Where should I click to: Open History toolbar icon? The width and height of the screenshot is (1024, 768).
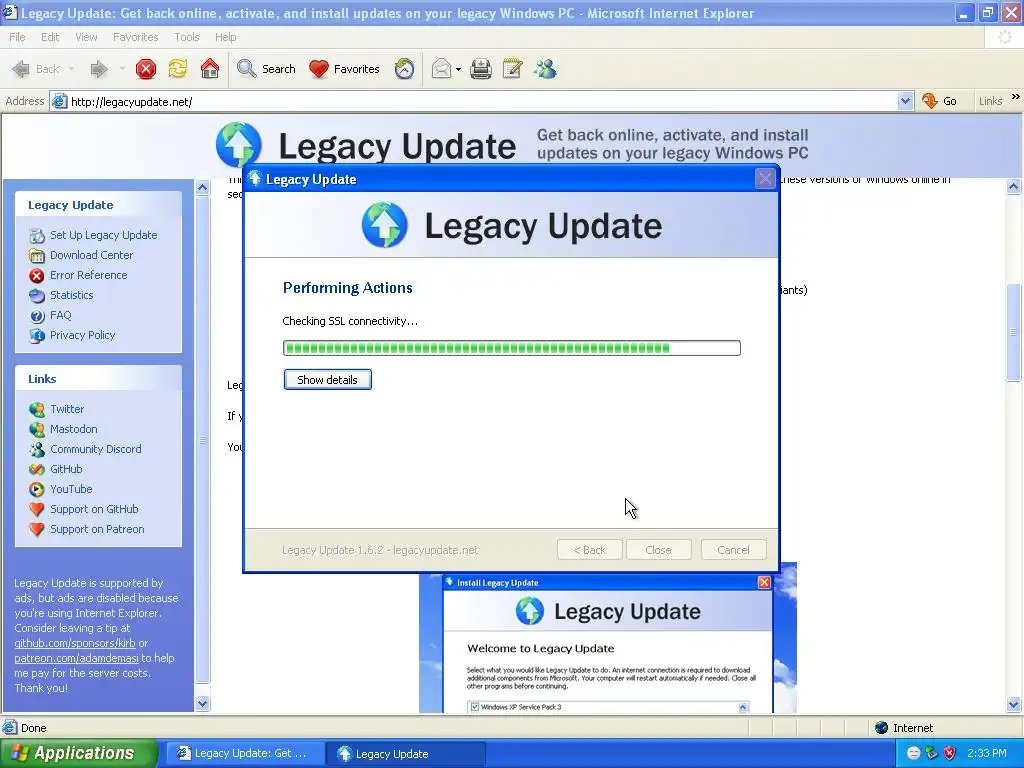404,69
